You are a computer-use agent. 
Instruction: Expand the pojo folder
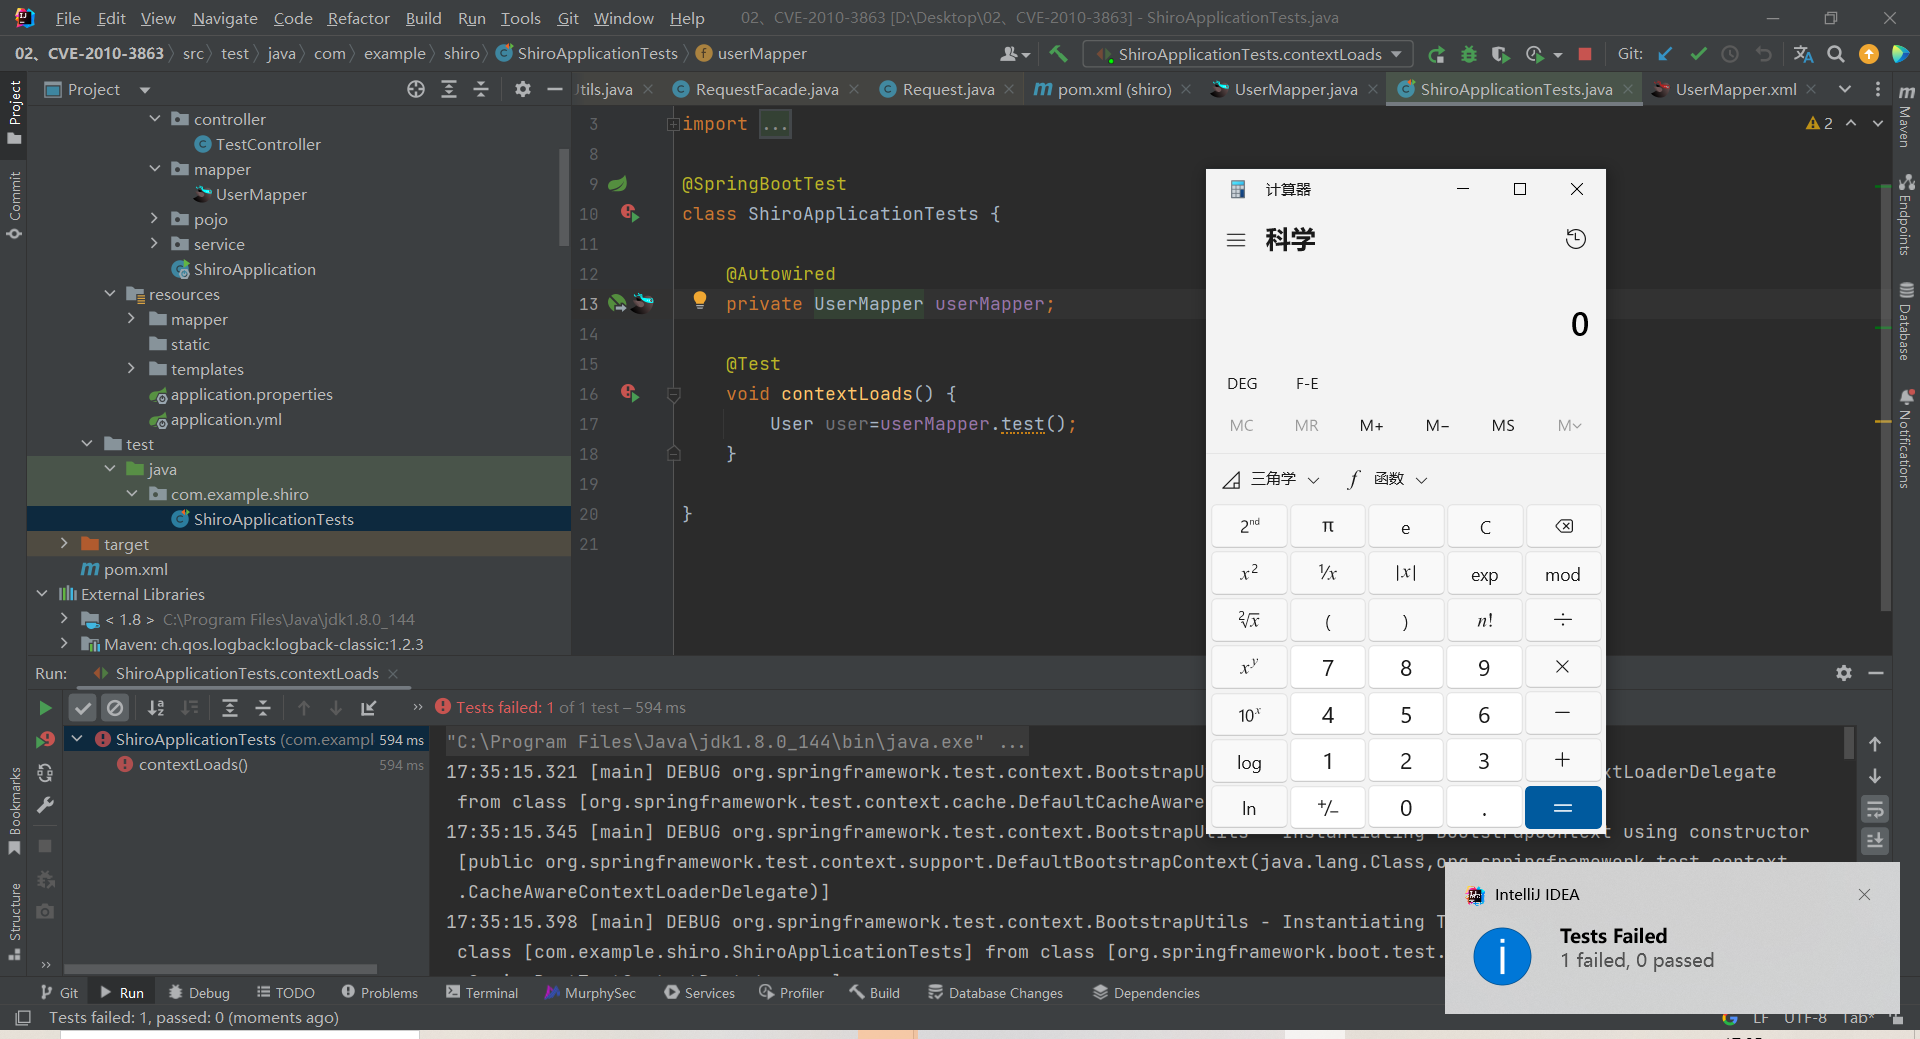click(x=155, y=219)
